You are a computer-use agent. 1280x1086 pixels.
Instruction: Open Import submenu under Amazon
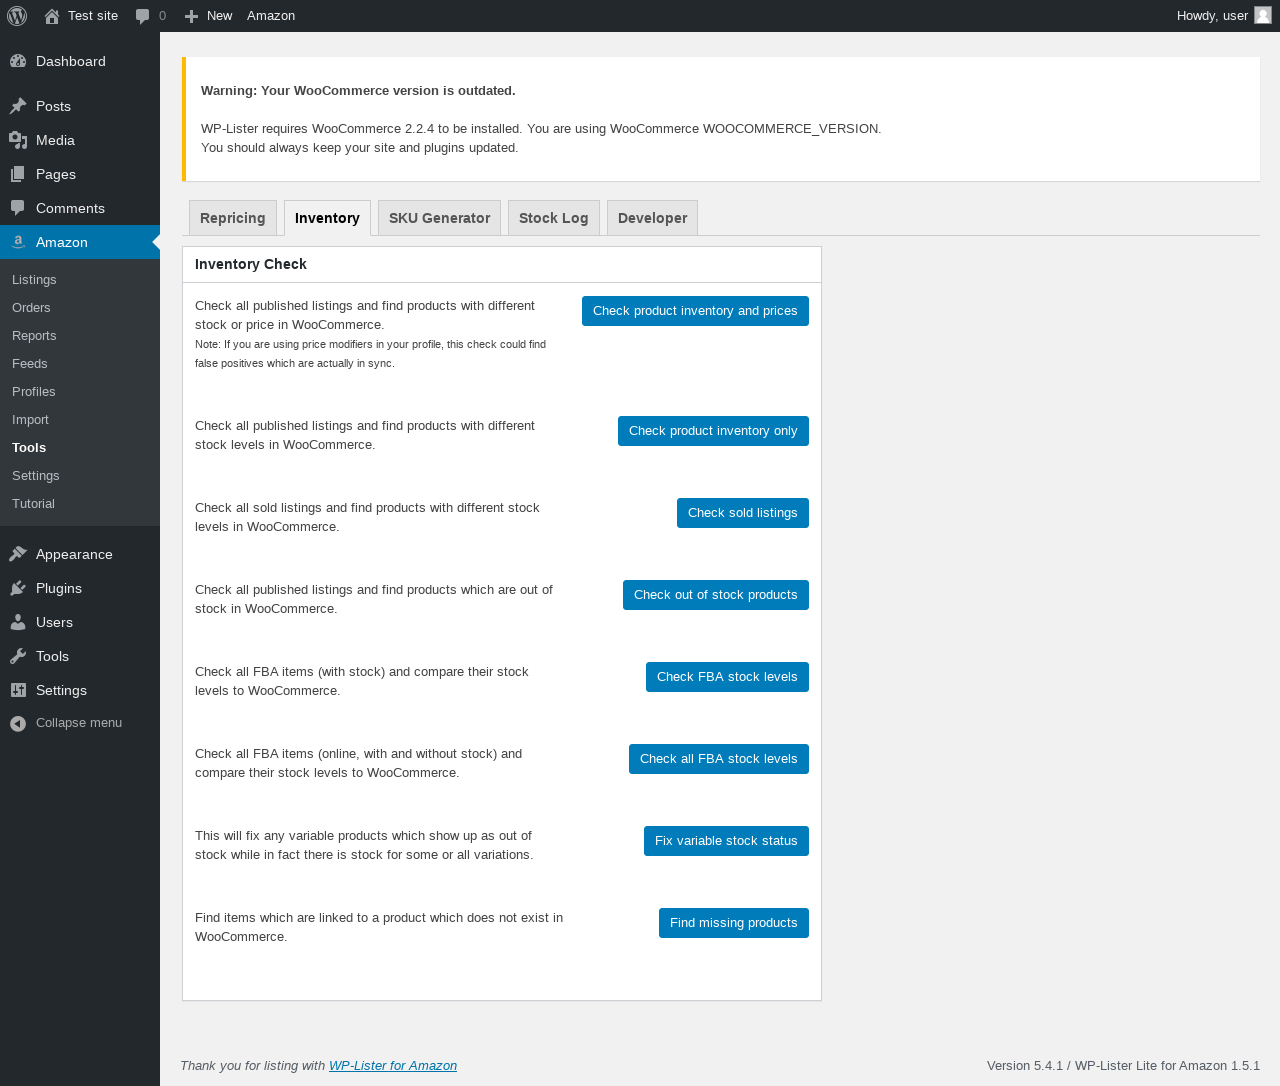(x=30, y=420)
